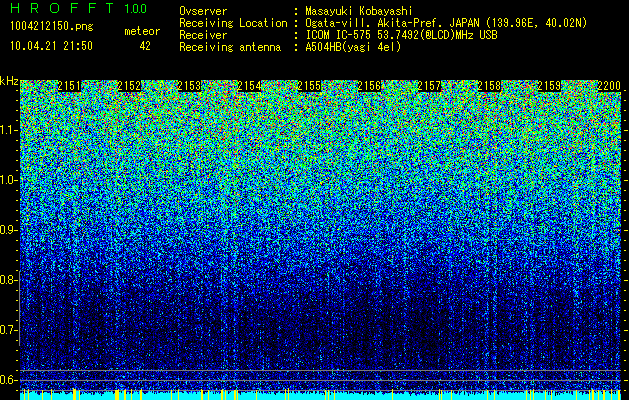This screenshot has width=629, height=400.
Task: Click the version number 1.0.0
Action: click(x=136, y=8)
